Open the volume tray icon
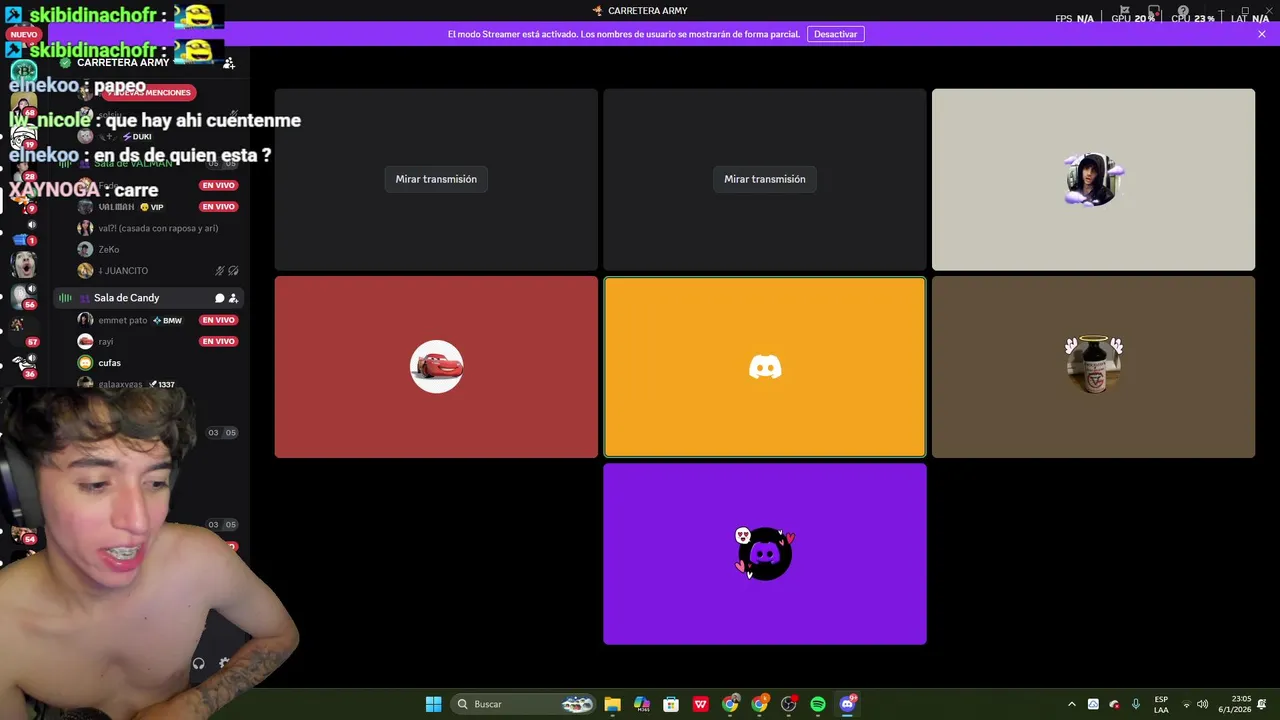The width and height of the screenshot is (1280, 720). point(1203,704)
